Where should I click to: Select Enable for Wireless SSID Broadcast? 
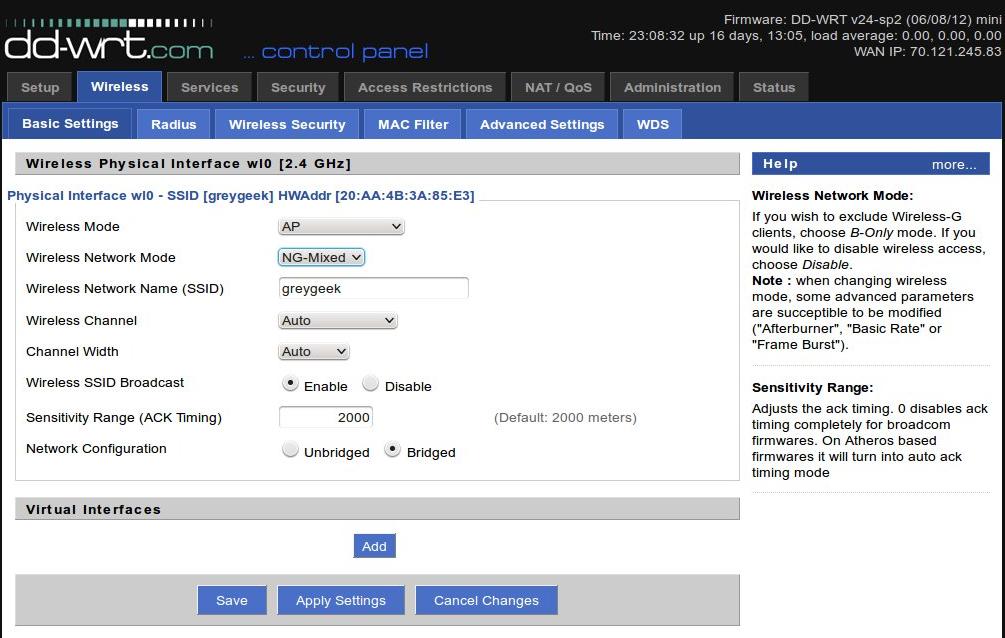click(x=291, y=384)
